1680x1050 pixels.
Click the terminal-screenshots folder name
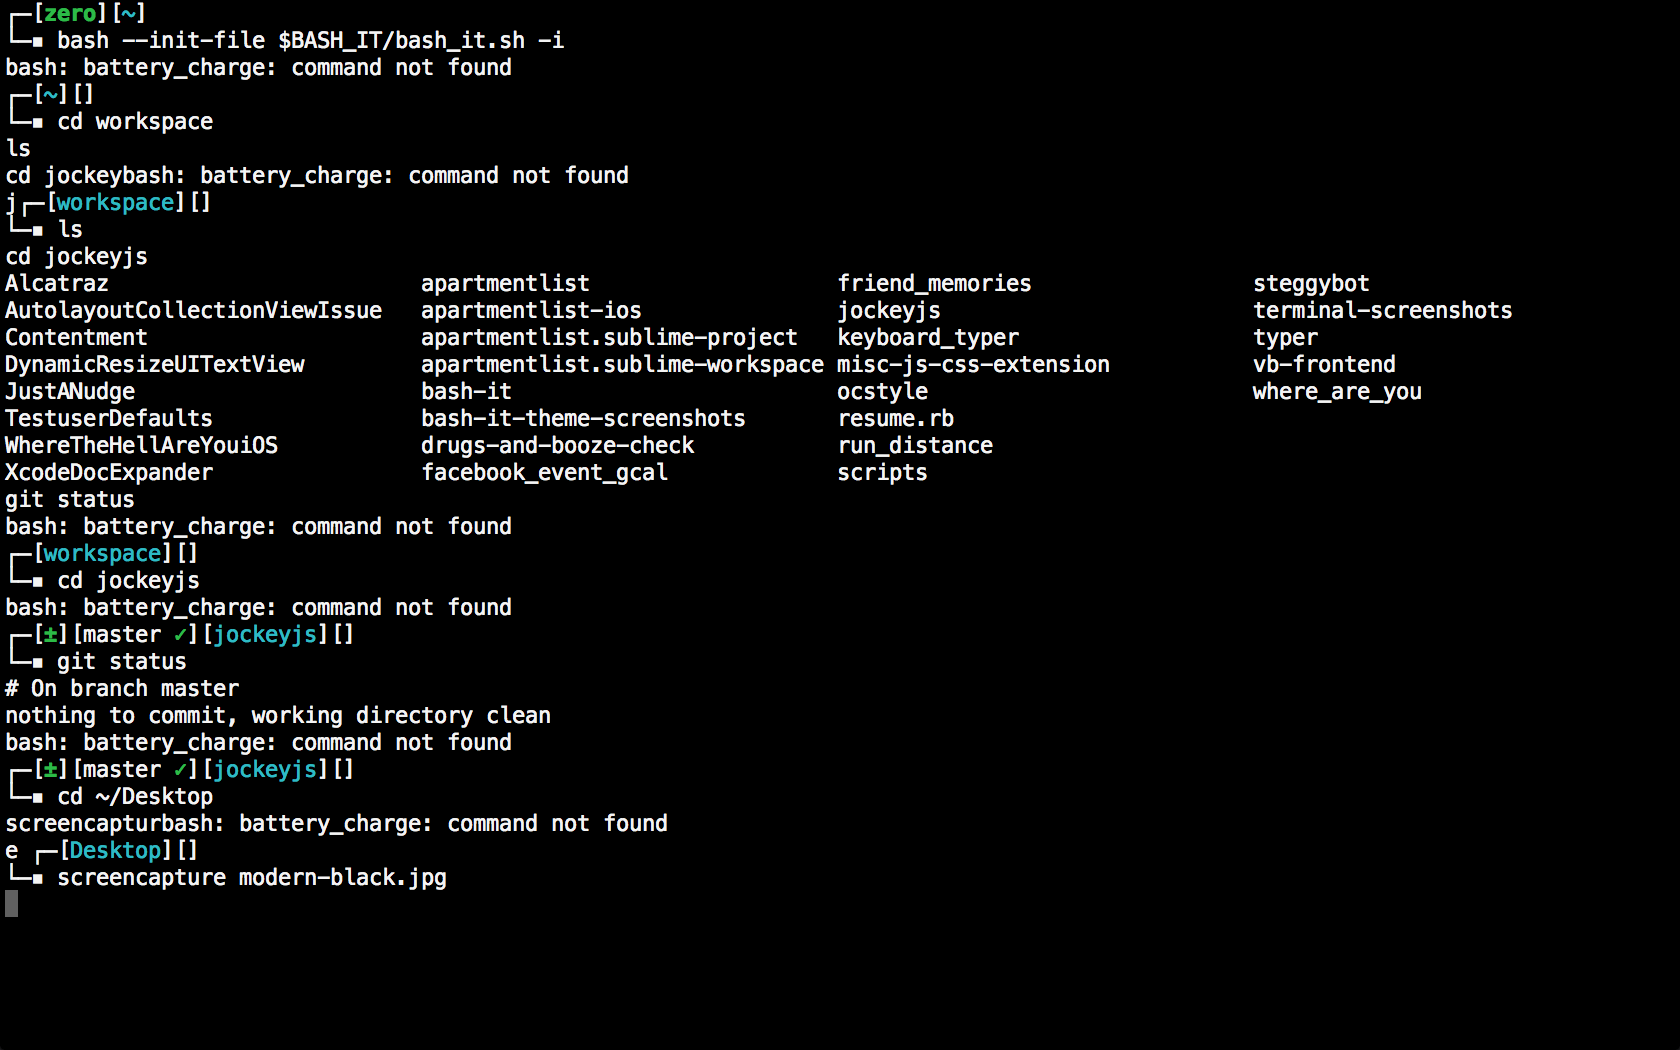click(x=1382, y=311)
